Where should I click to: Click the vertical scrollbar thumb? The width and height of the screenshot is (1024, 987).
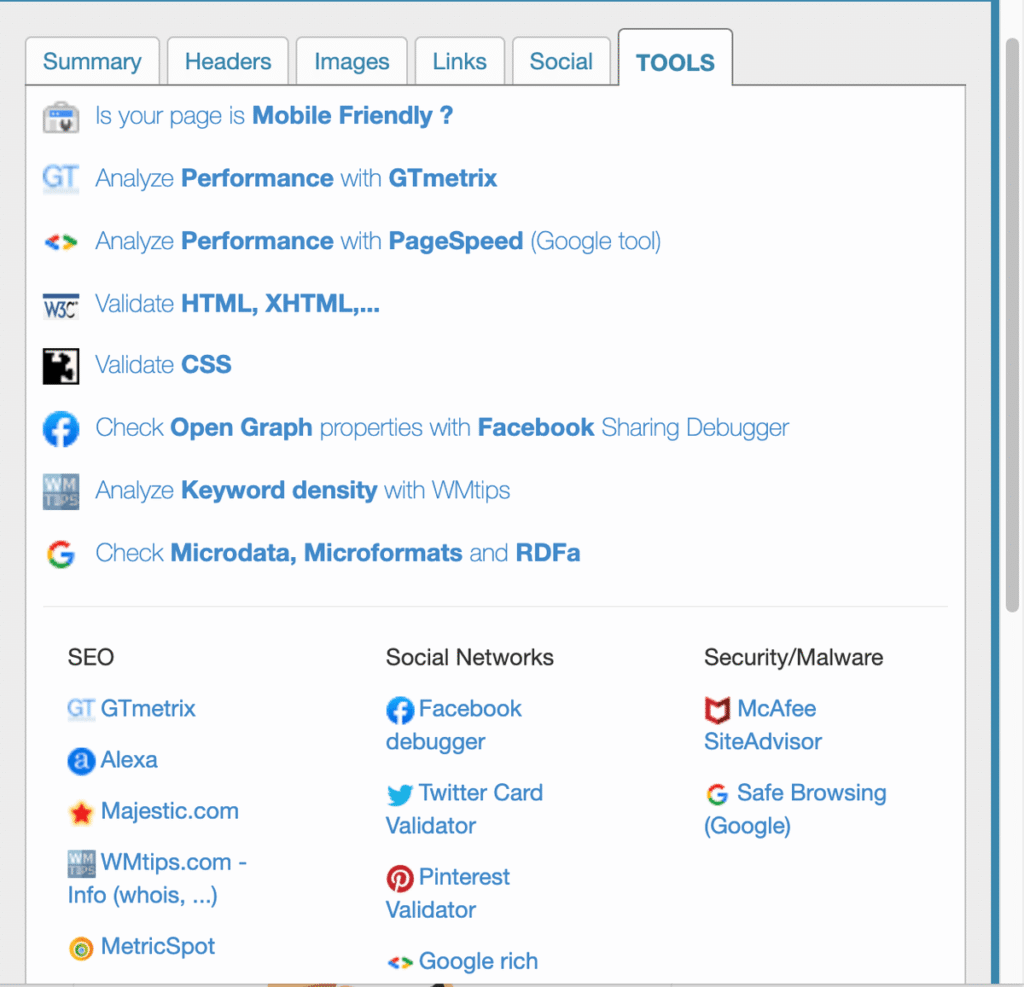pos(1012,325)
